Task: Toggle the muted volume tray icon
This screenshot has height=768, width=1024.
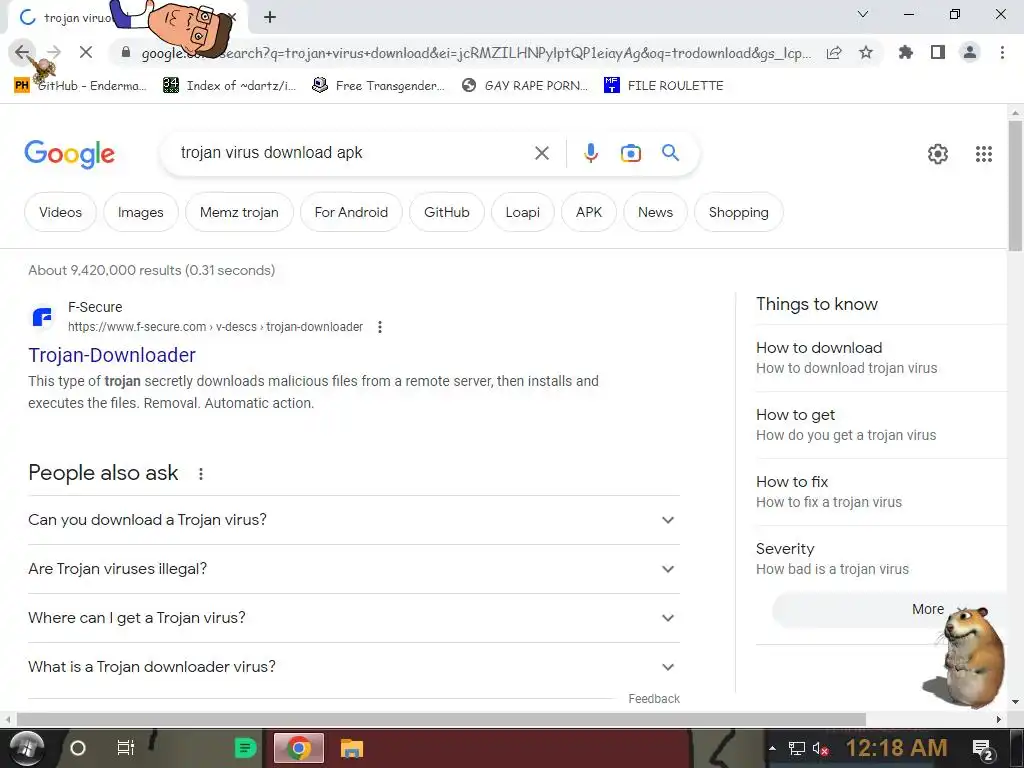Action: point(820,748)
